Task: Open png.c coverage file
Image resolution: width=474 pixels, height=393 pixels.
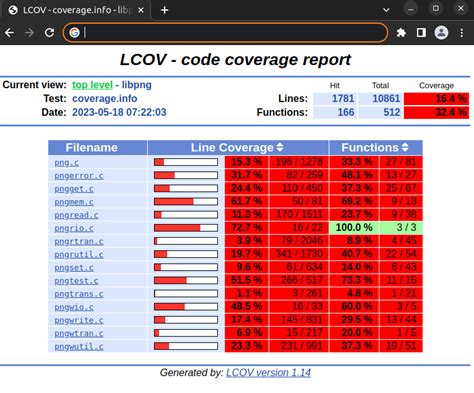Action: (x=66, y=163)
